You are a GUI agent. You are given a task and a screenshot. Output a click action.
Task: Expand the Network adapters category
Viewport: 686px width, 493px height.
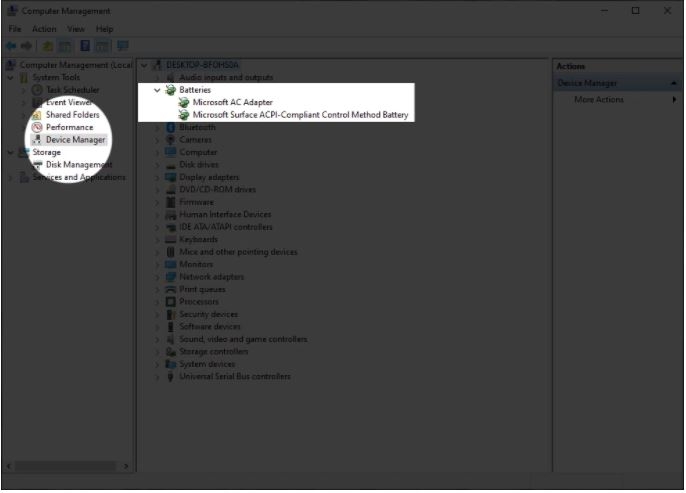(x=157, y=277)
